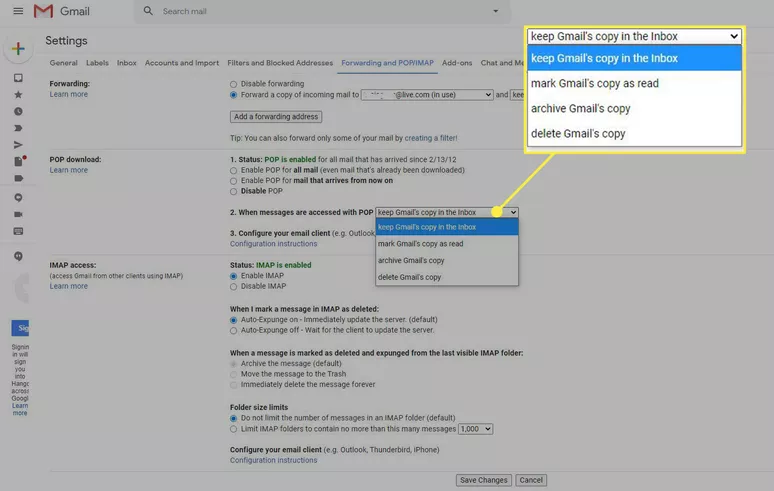Select Do not limit IMAP folder messages
The image size is (774, 491).
pyautogui.click(x=233, y=418)
